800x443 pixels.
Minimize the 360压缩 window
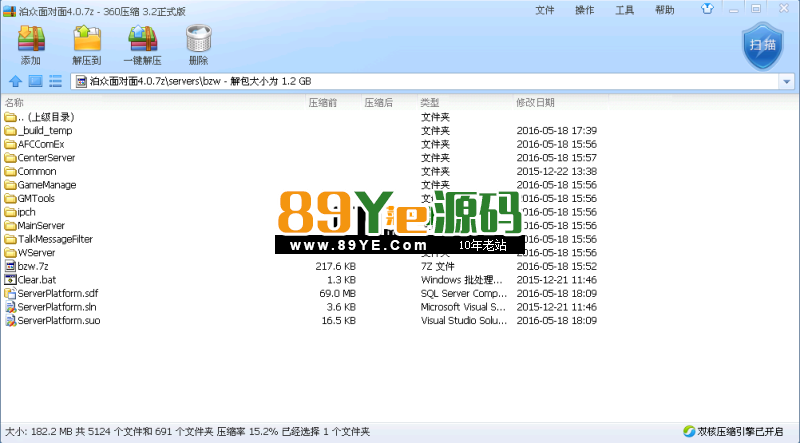734,9
